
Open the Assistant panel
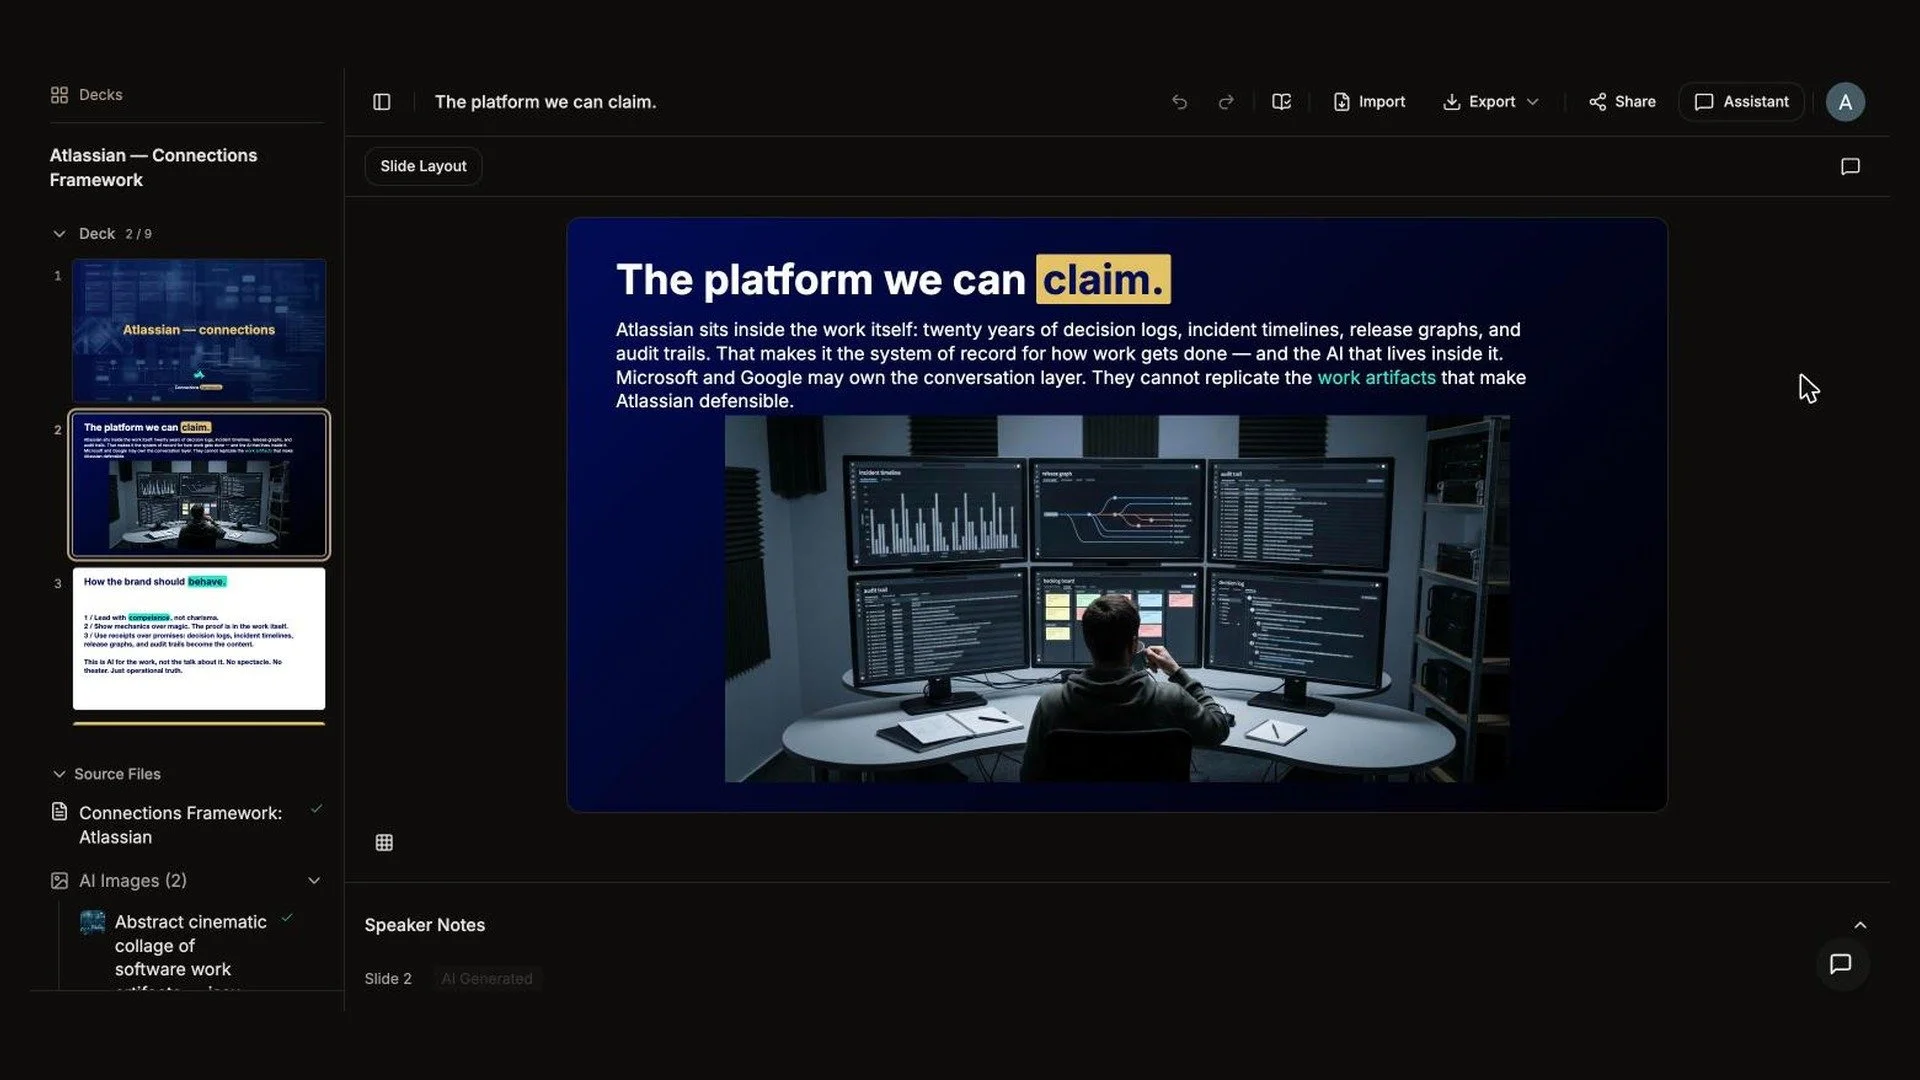[1741, 102]
